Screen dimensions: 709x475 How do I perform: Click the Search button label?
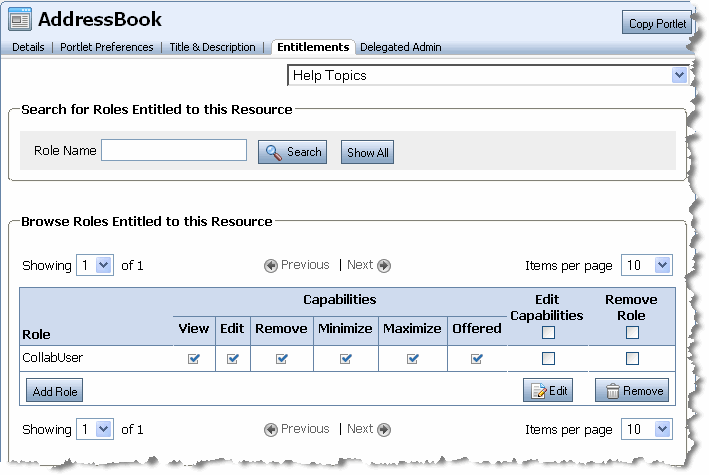pos(304,152)
